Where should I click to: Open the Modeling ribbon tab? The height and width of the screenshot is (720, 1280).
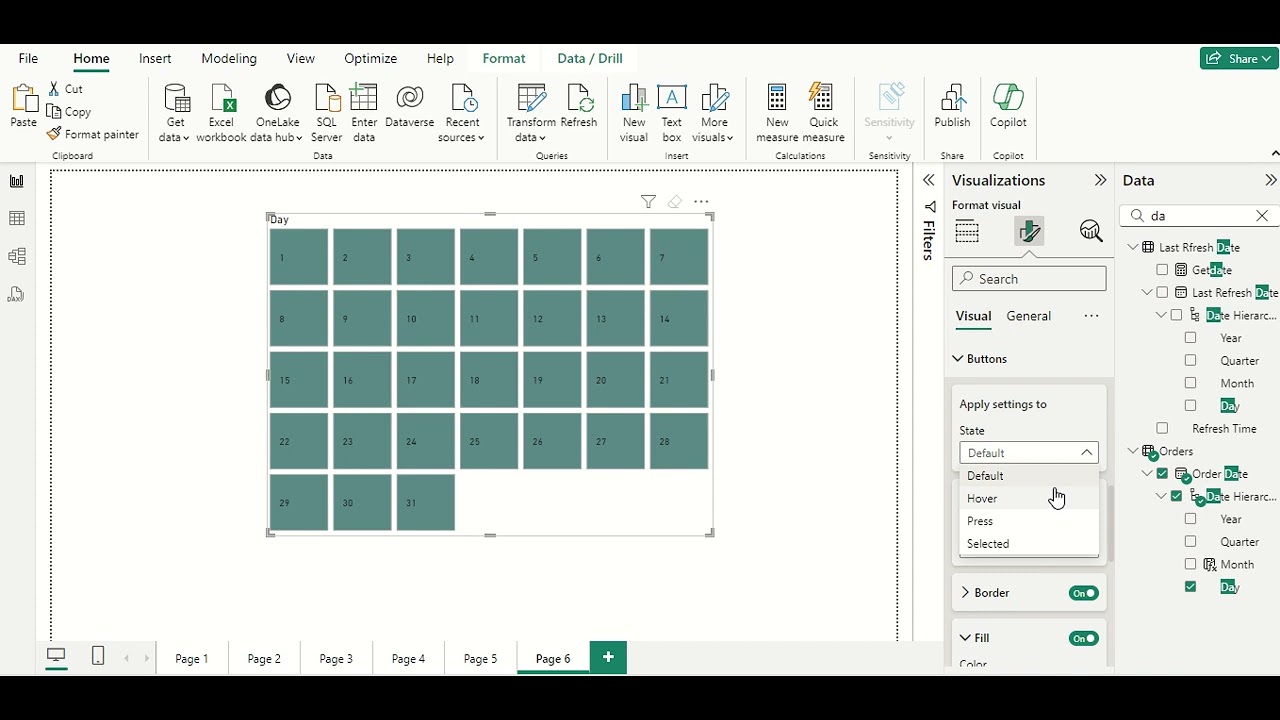(x=229, y=59)
